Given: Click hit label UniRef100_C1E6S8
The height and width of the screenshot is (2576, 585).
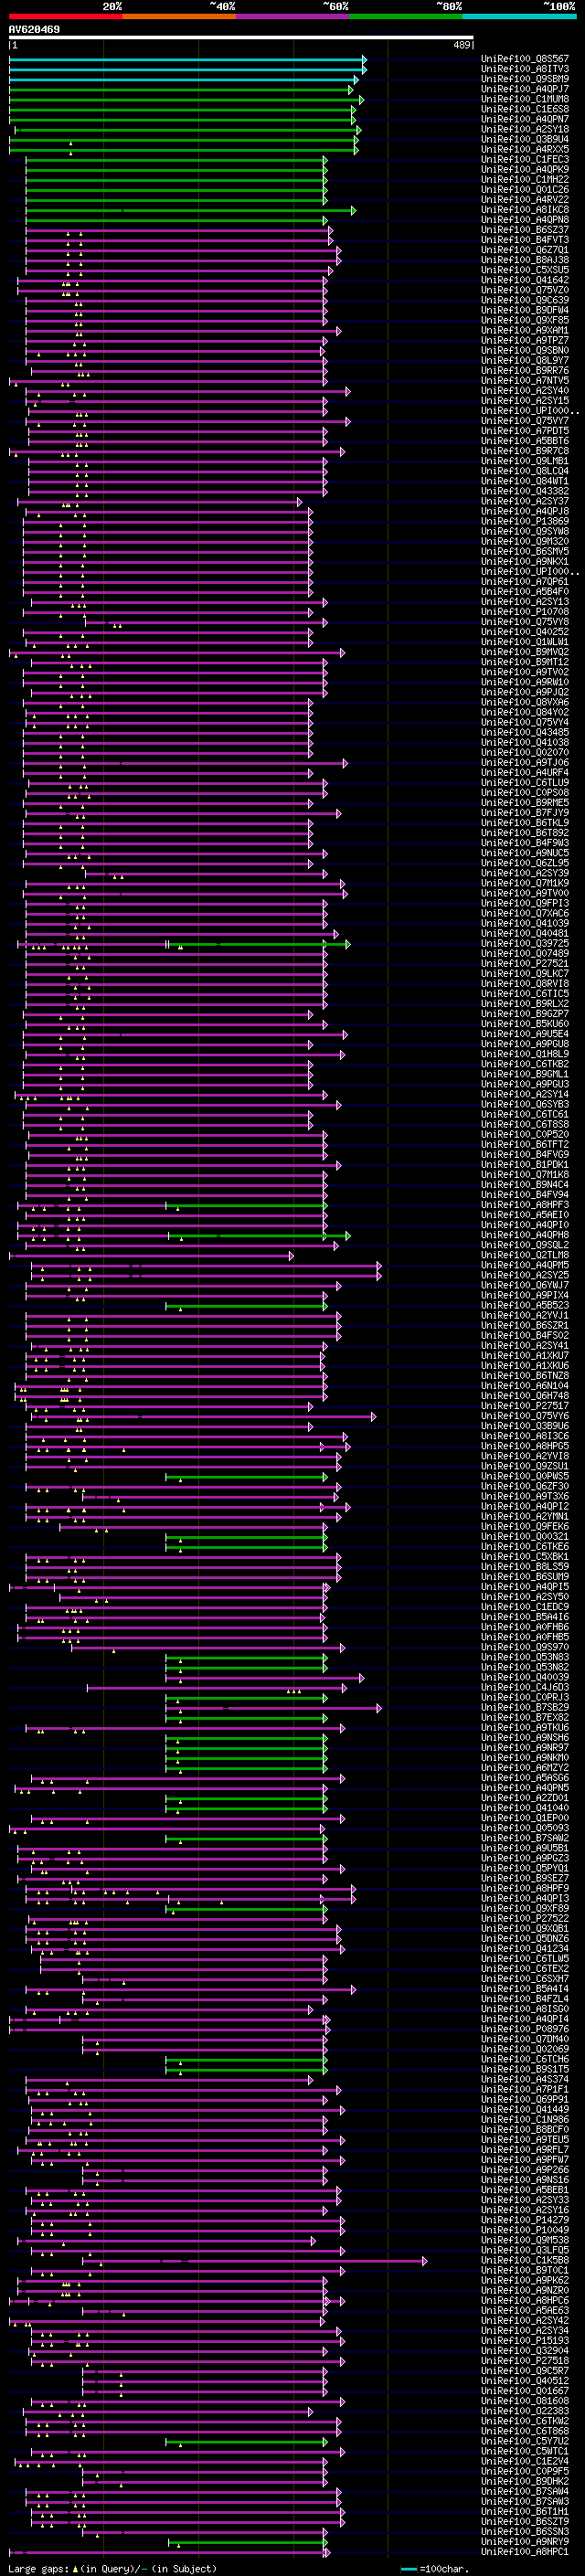Looking at the screenshot, I should (x=525, y=109).
